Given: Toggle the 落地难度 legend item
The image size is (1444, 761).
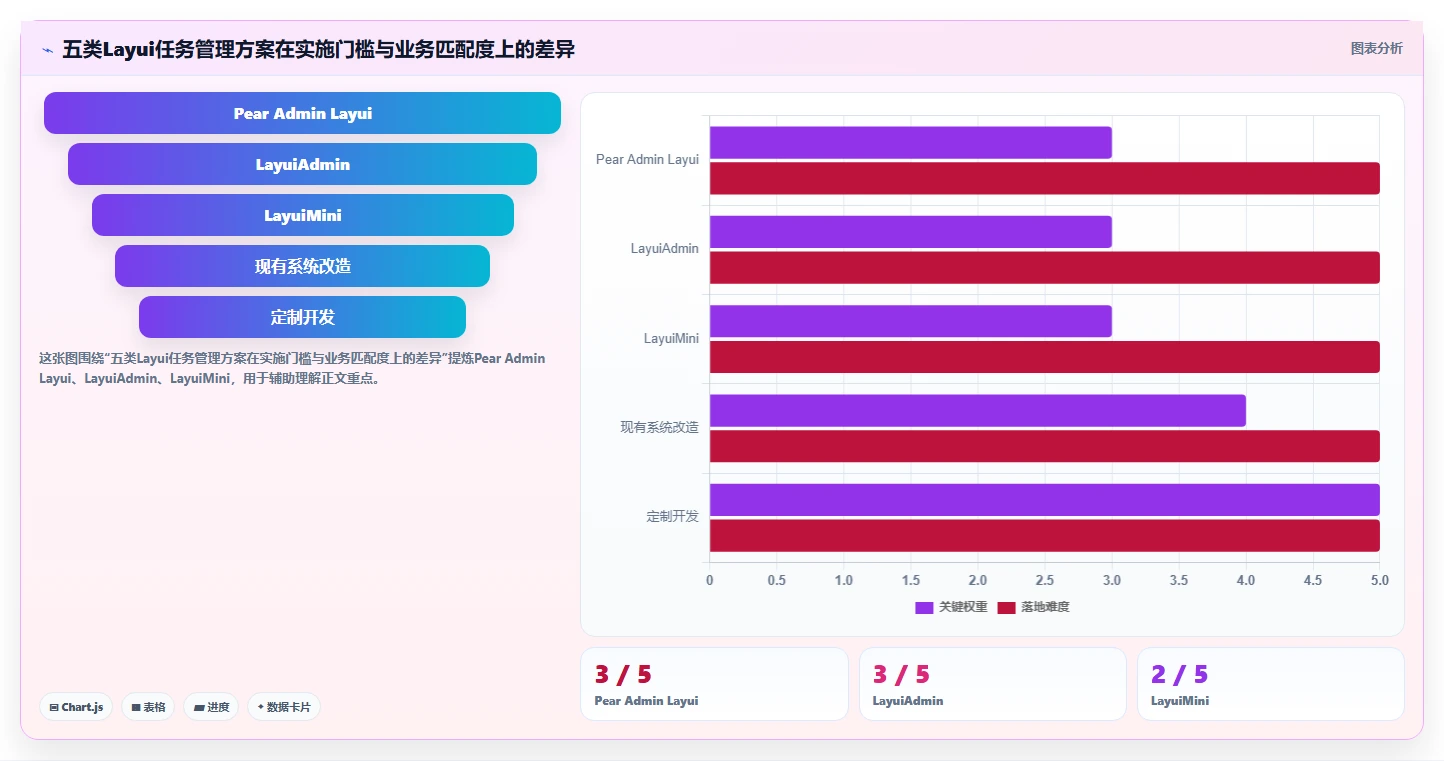Looking at the screenshot, I should pos(1033,607).
